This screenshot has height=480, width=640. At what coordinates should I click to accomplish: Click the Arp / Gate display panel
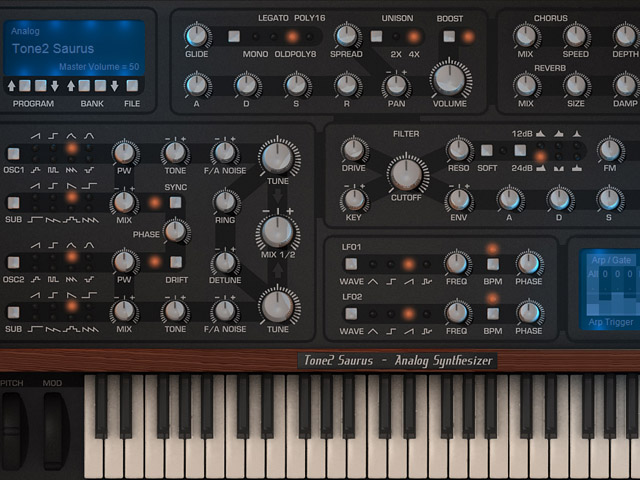[610, 290]
